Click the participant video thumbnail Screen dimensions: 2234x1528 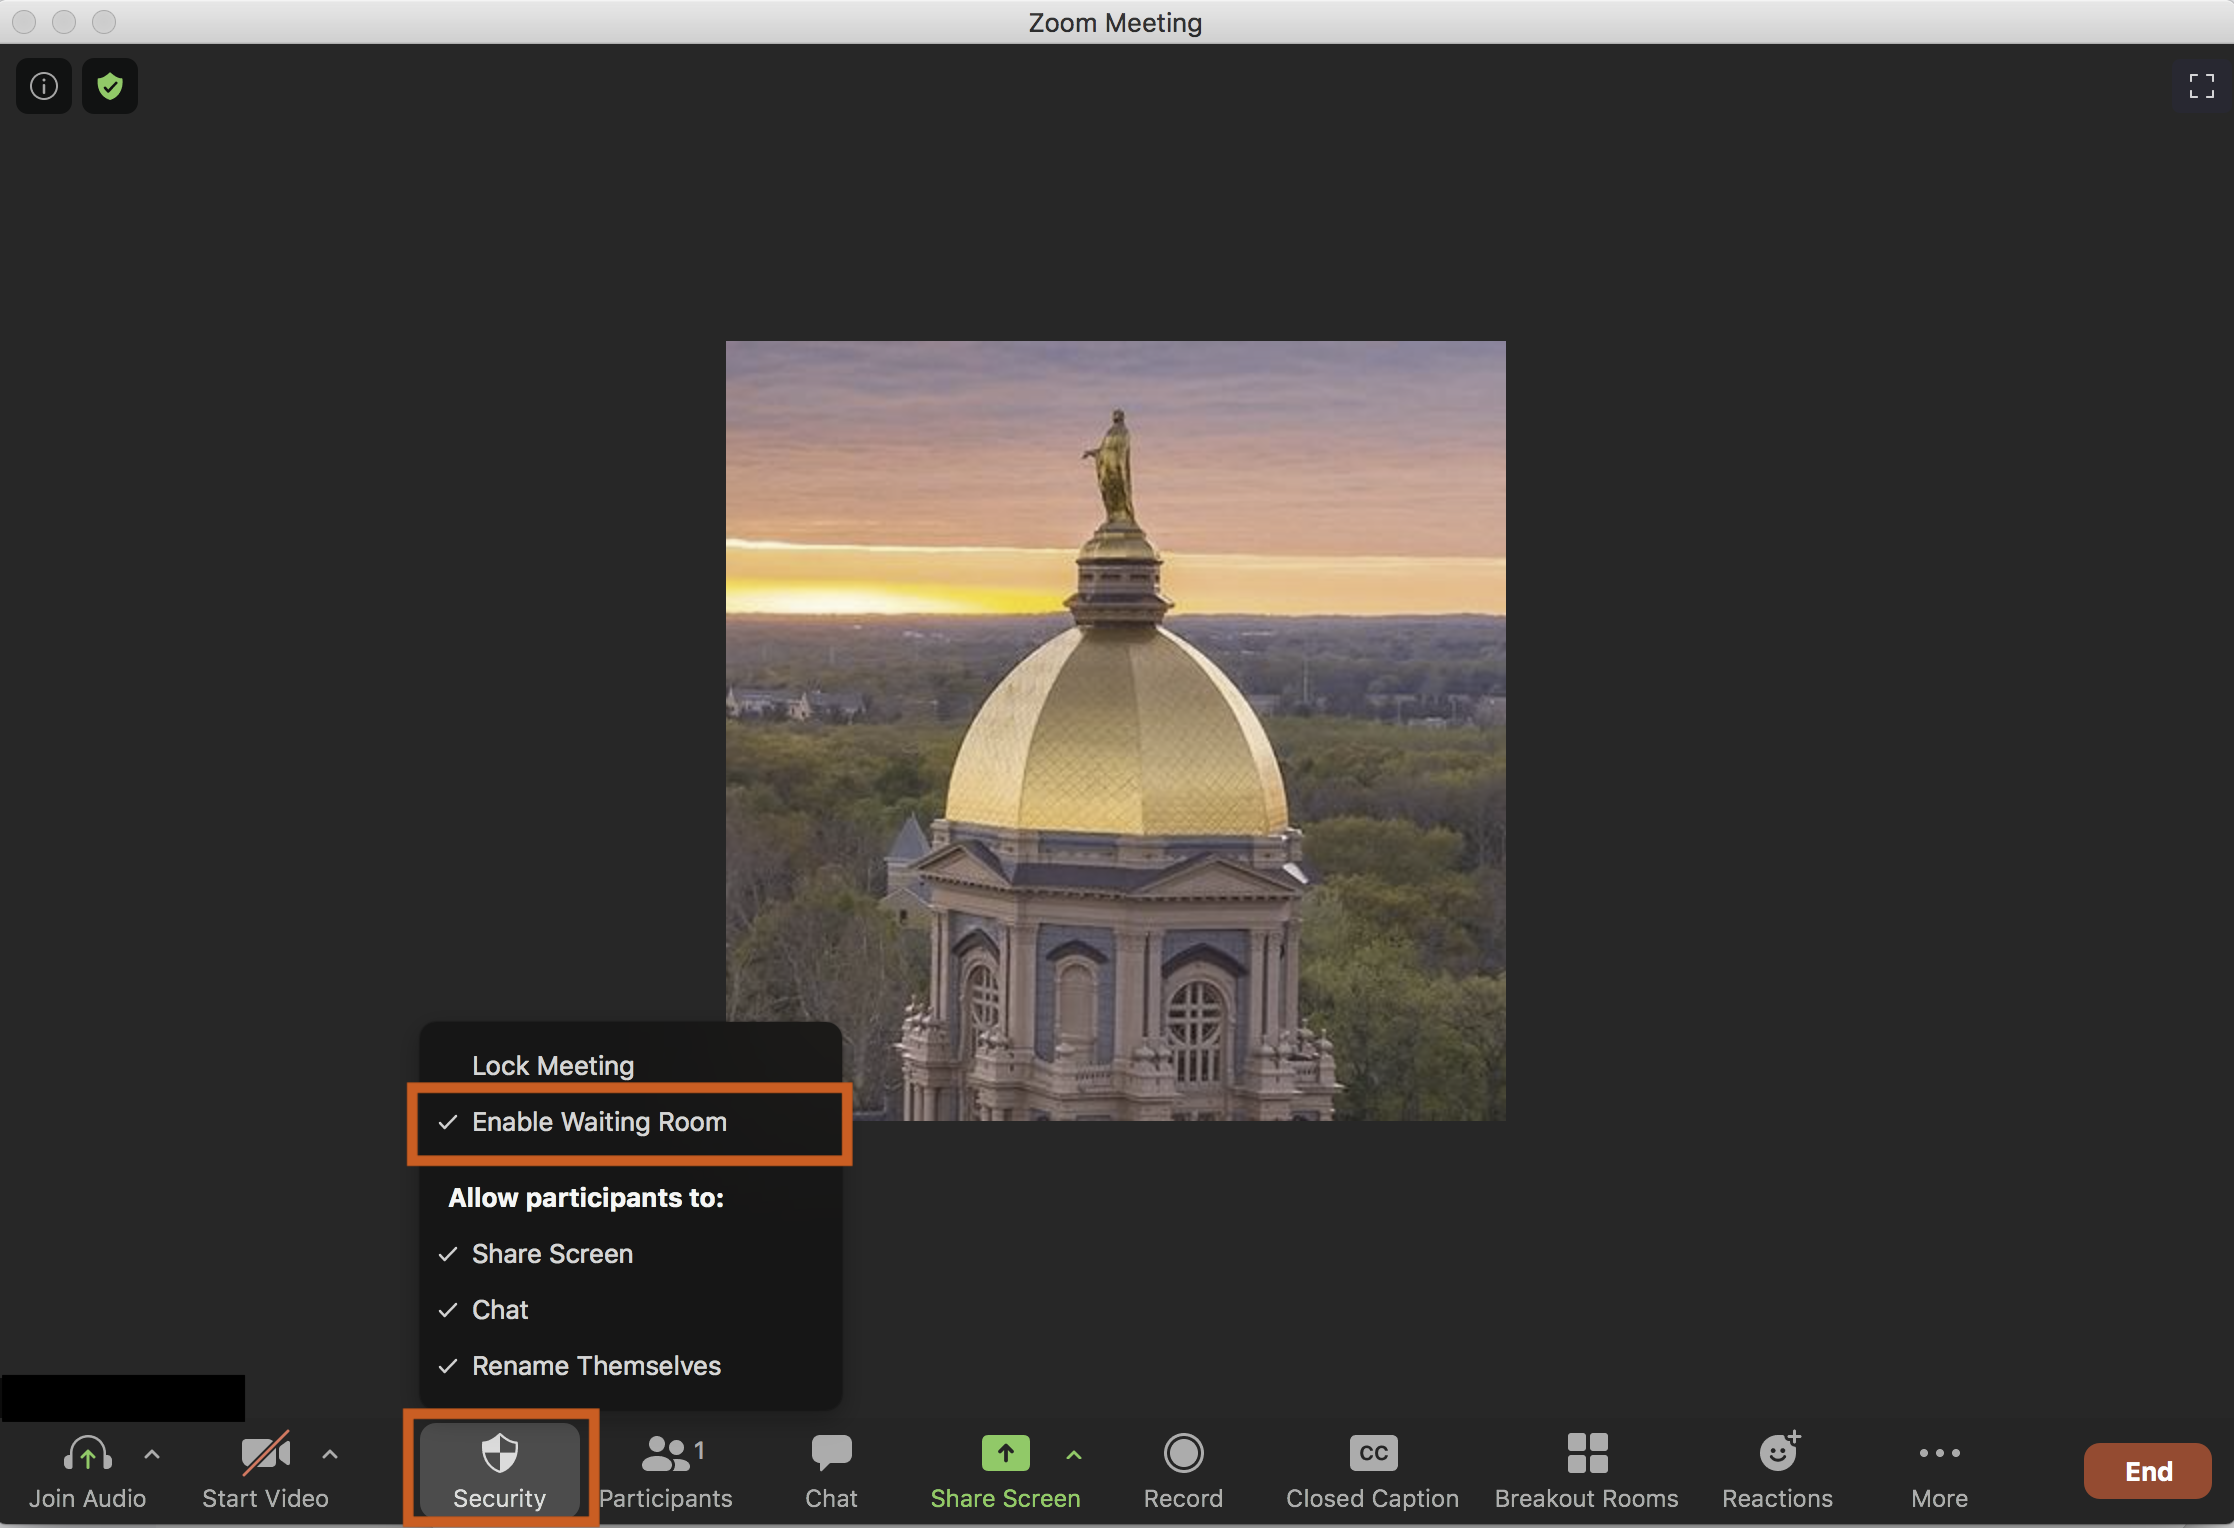coord(1116,731)
